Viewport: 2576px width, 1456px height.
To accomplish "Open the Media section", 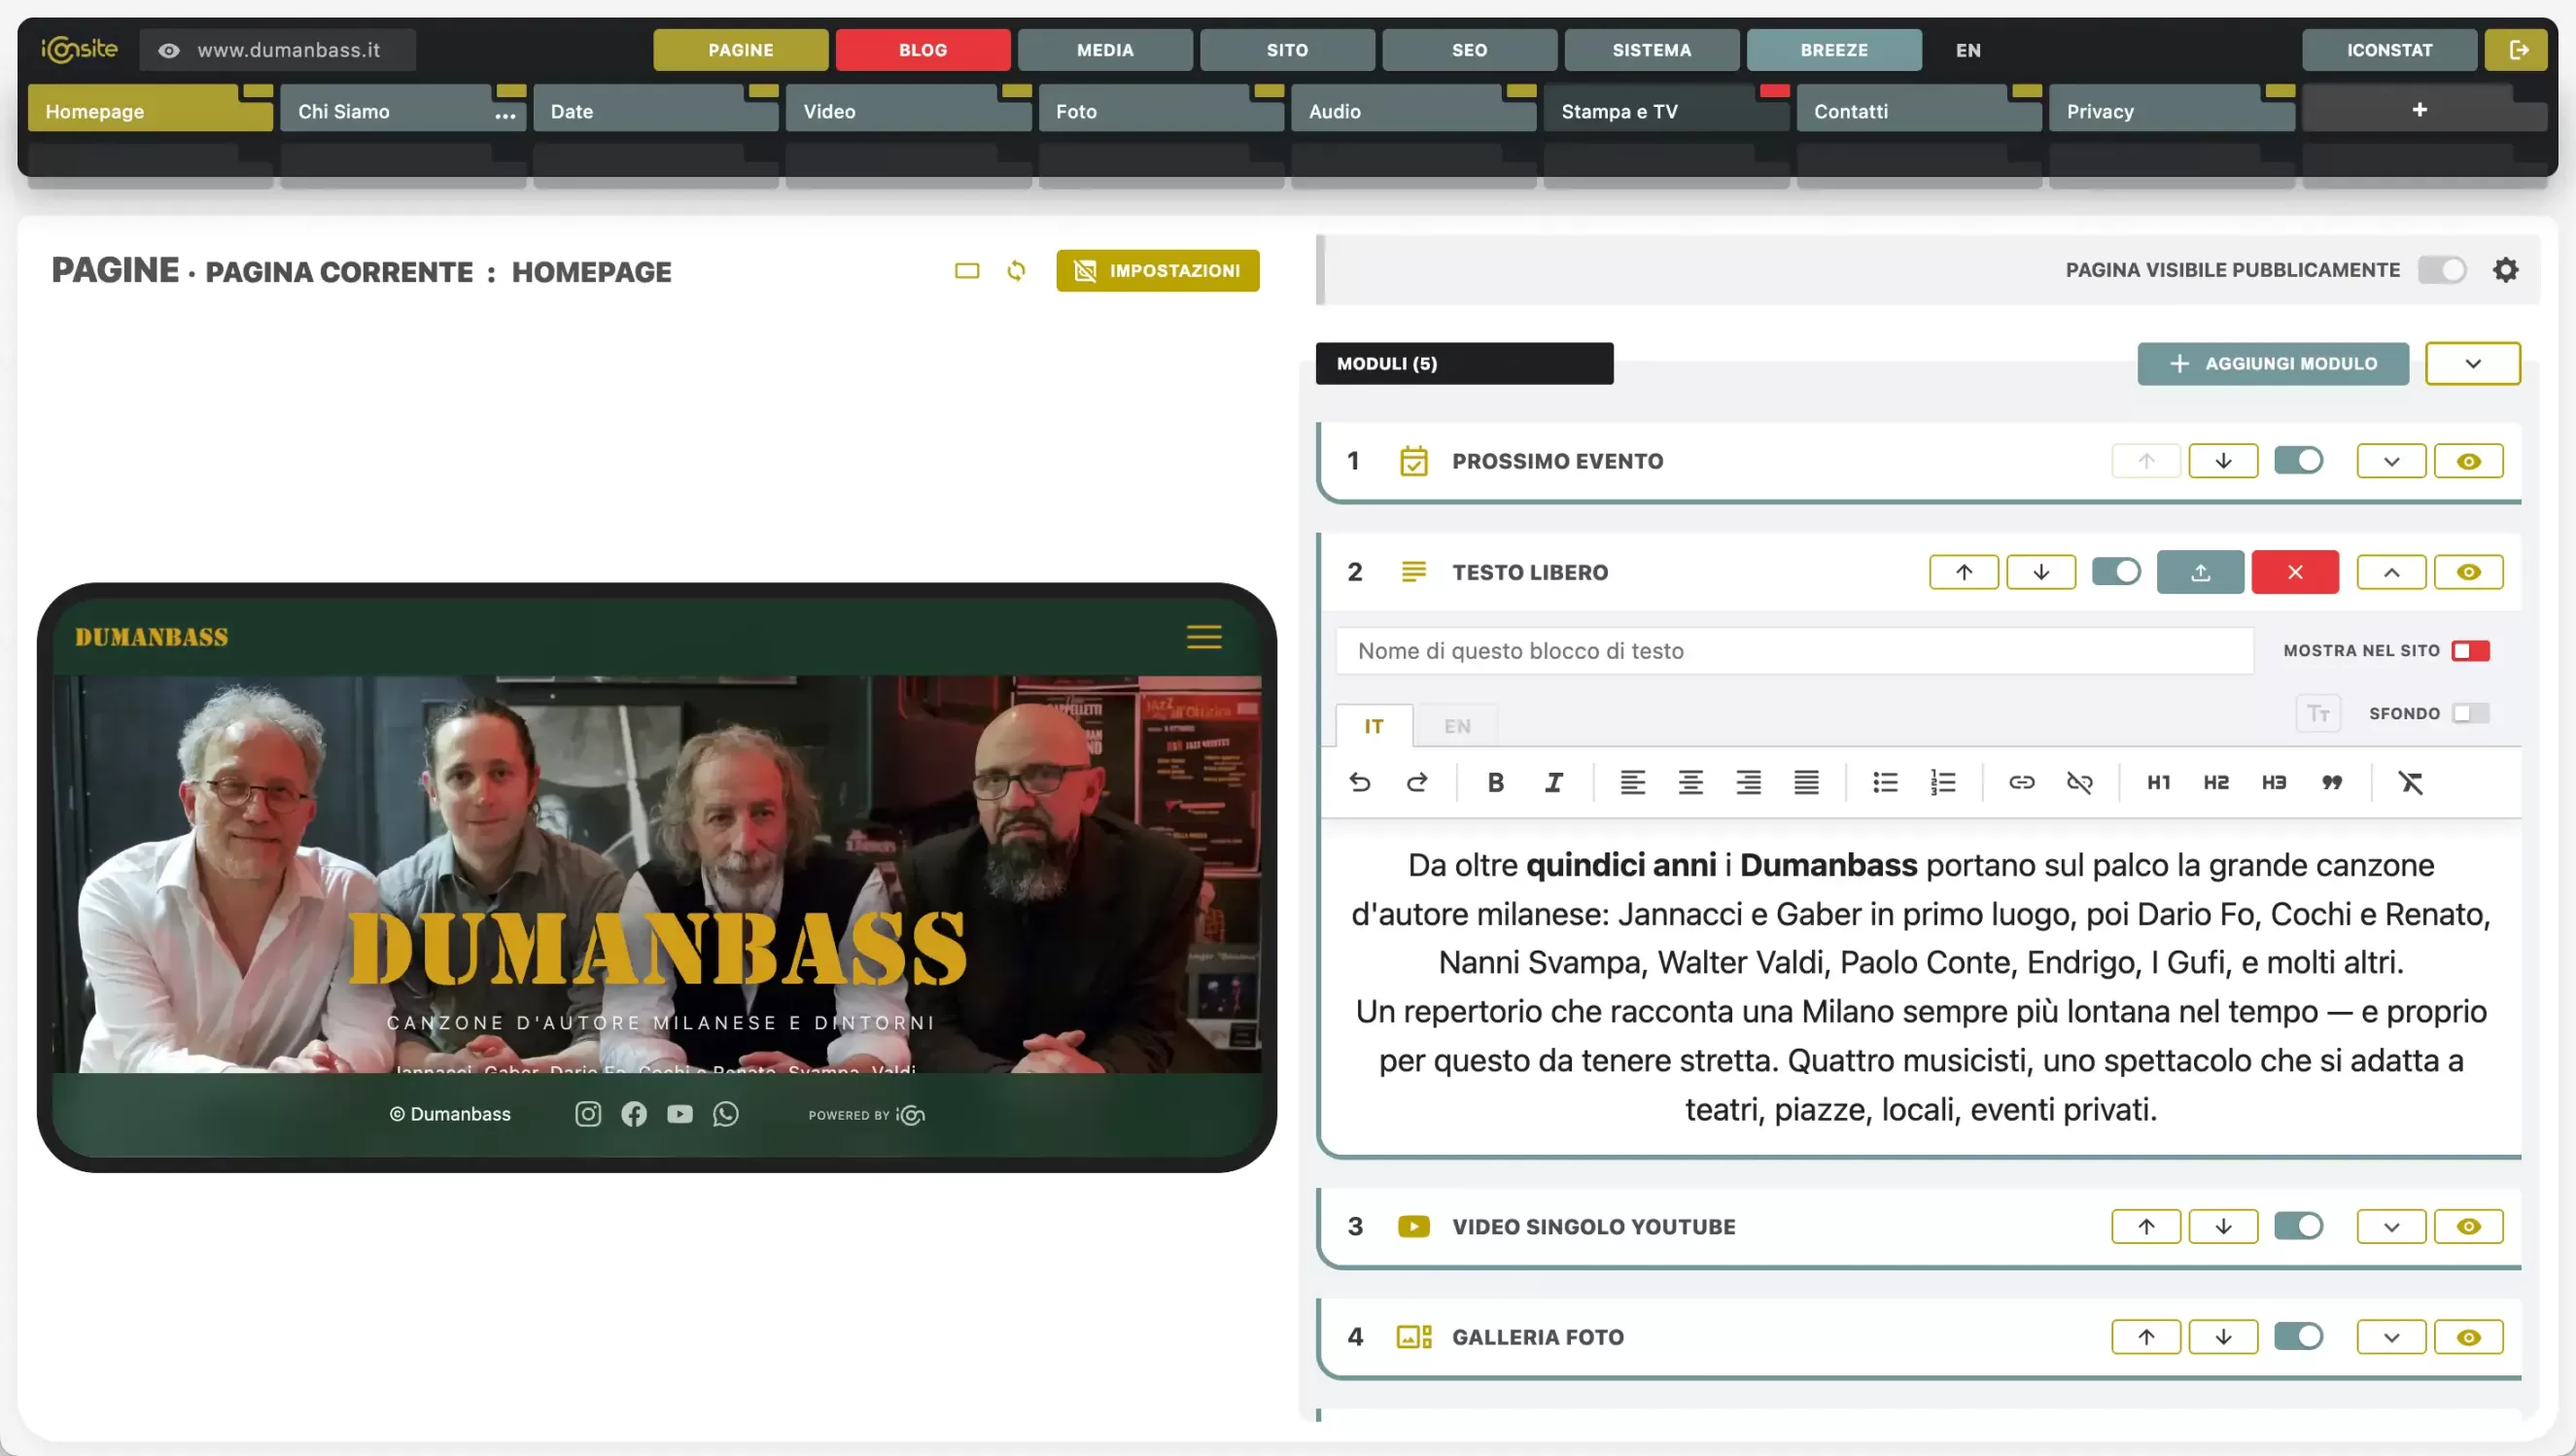I will pos(1105,49).
